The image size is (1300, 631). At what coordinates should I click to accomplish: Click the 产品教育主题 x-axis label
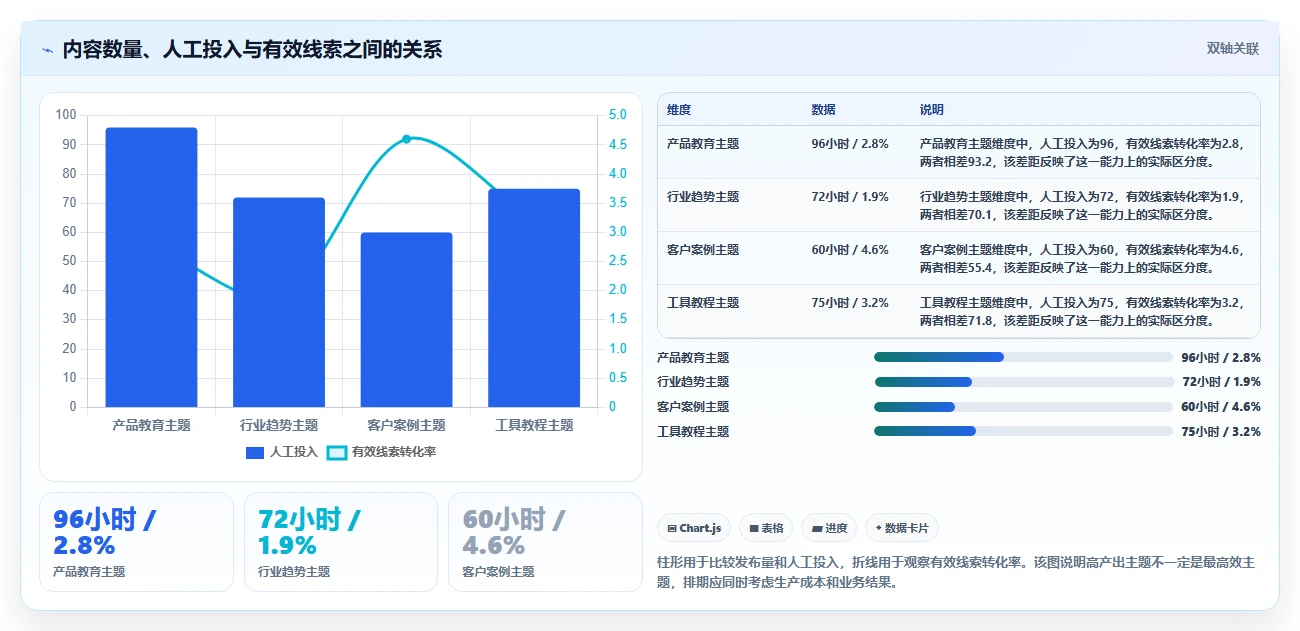151,425
